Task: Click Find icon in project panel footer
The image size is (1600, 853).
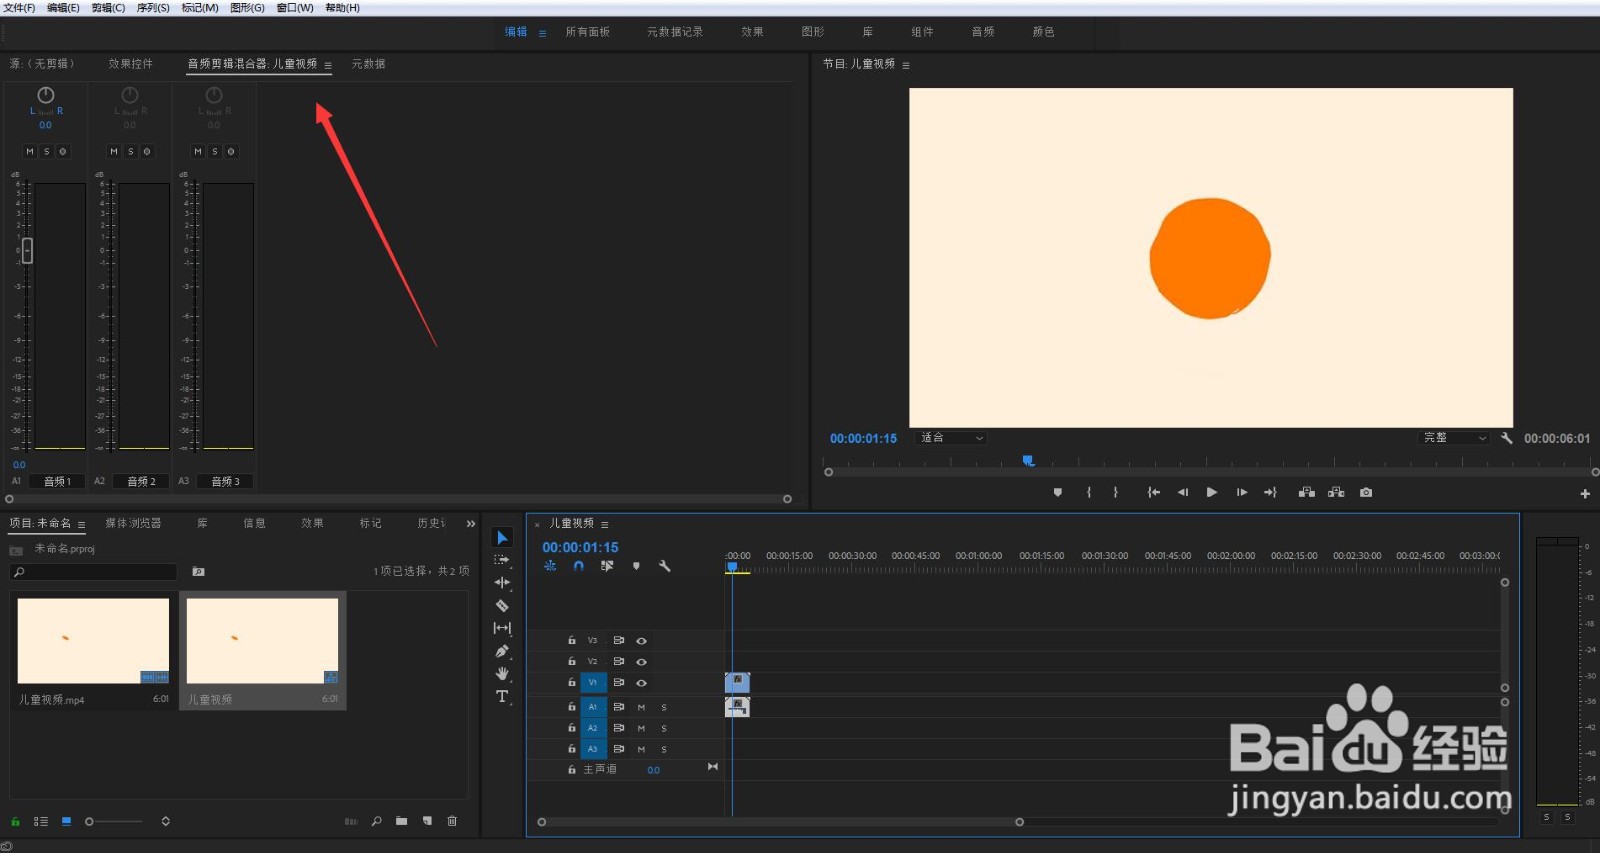Action: tap(377, 821)
